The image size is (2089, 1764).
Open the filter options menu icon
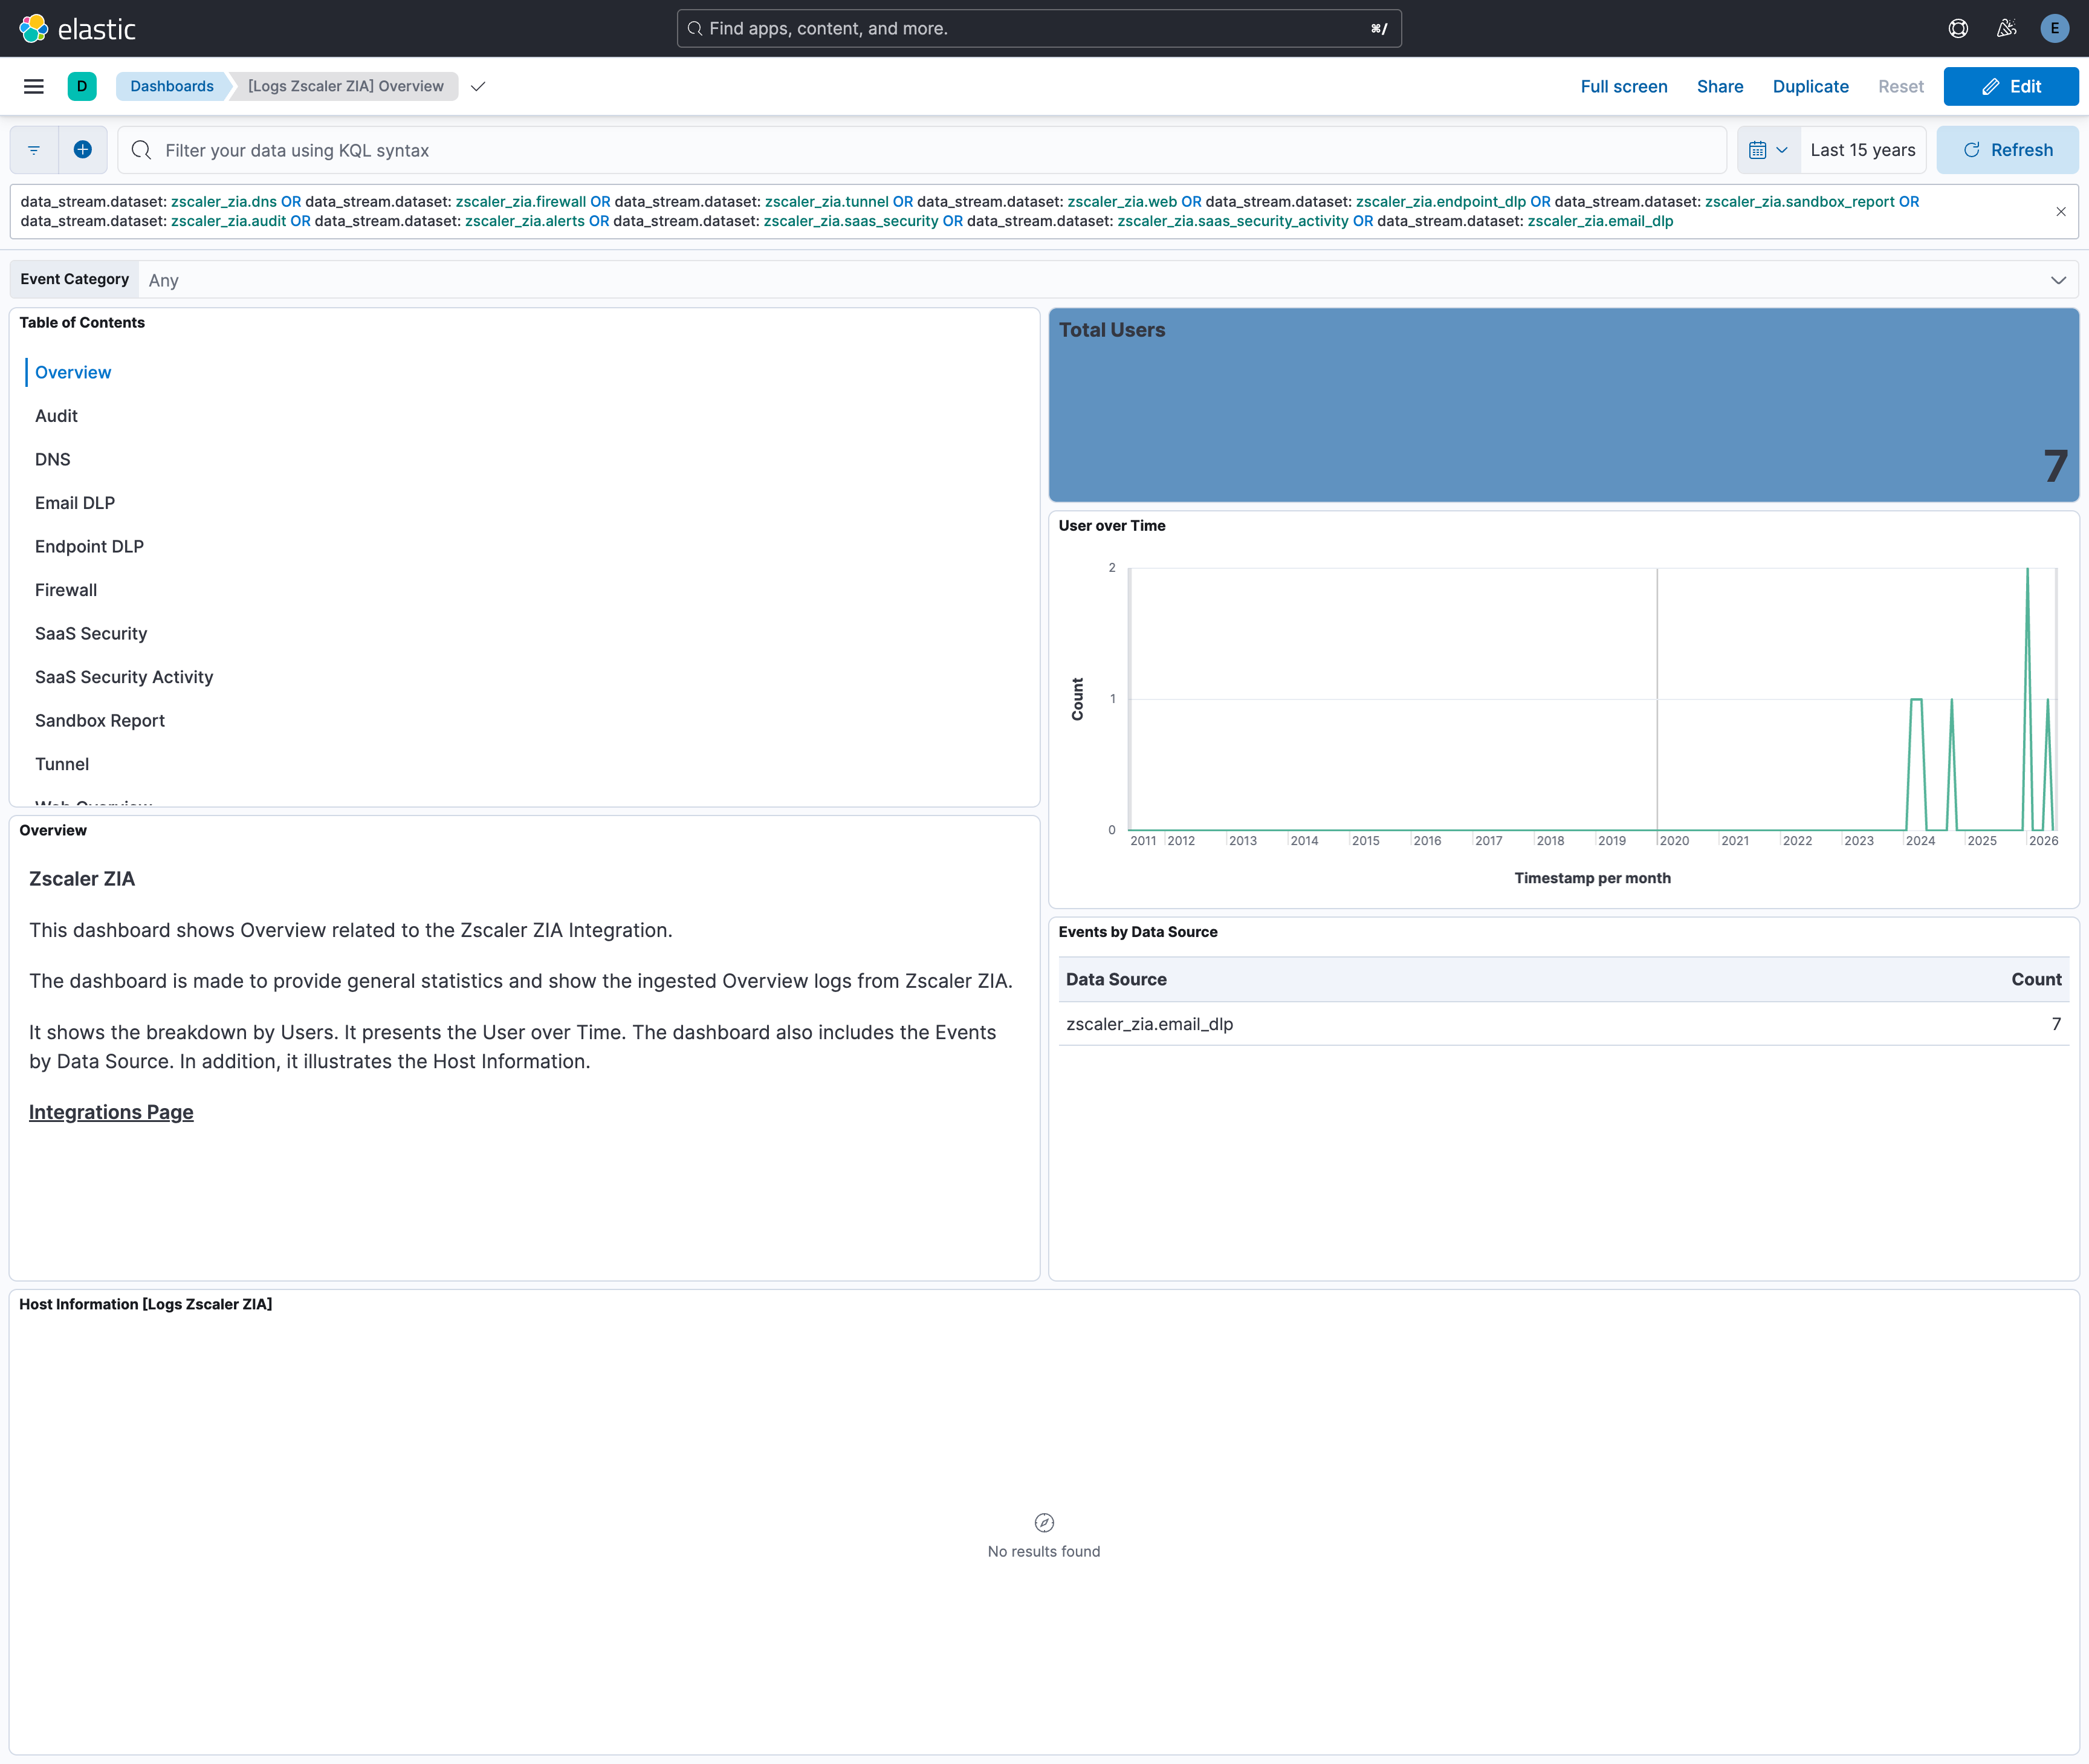34,150
